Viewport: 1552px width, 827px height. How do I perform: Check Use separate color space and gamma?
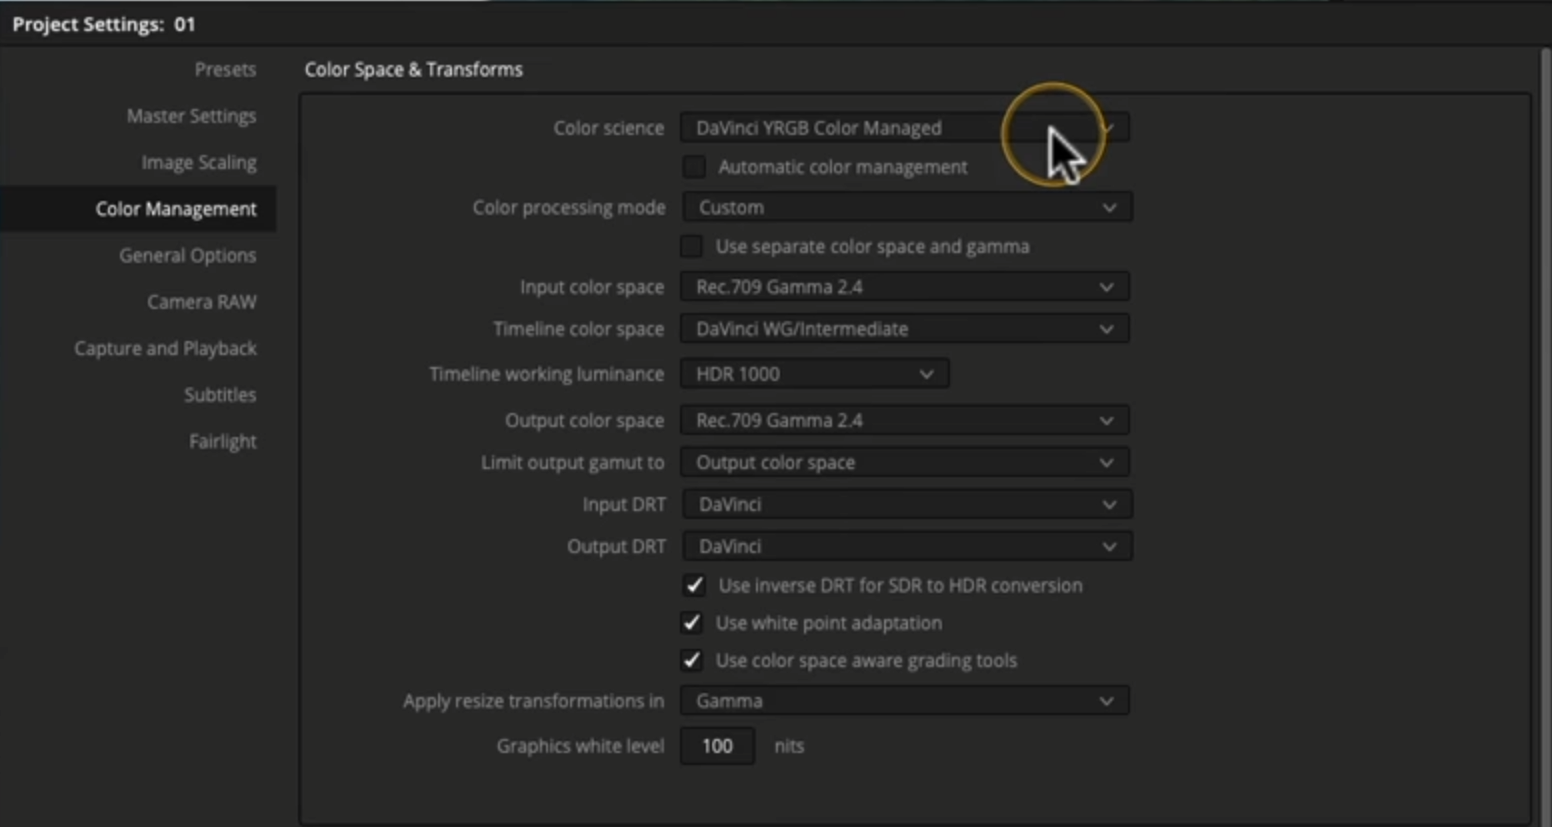pyautogui.click(x=692, y=246)
